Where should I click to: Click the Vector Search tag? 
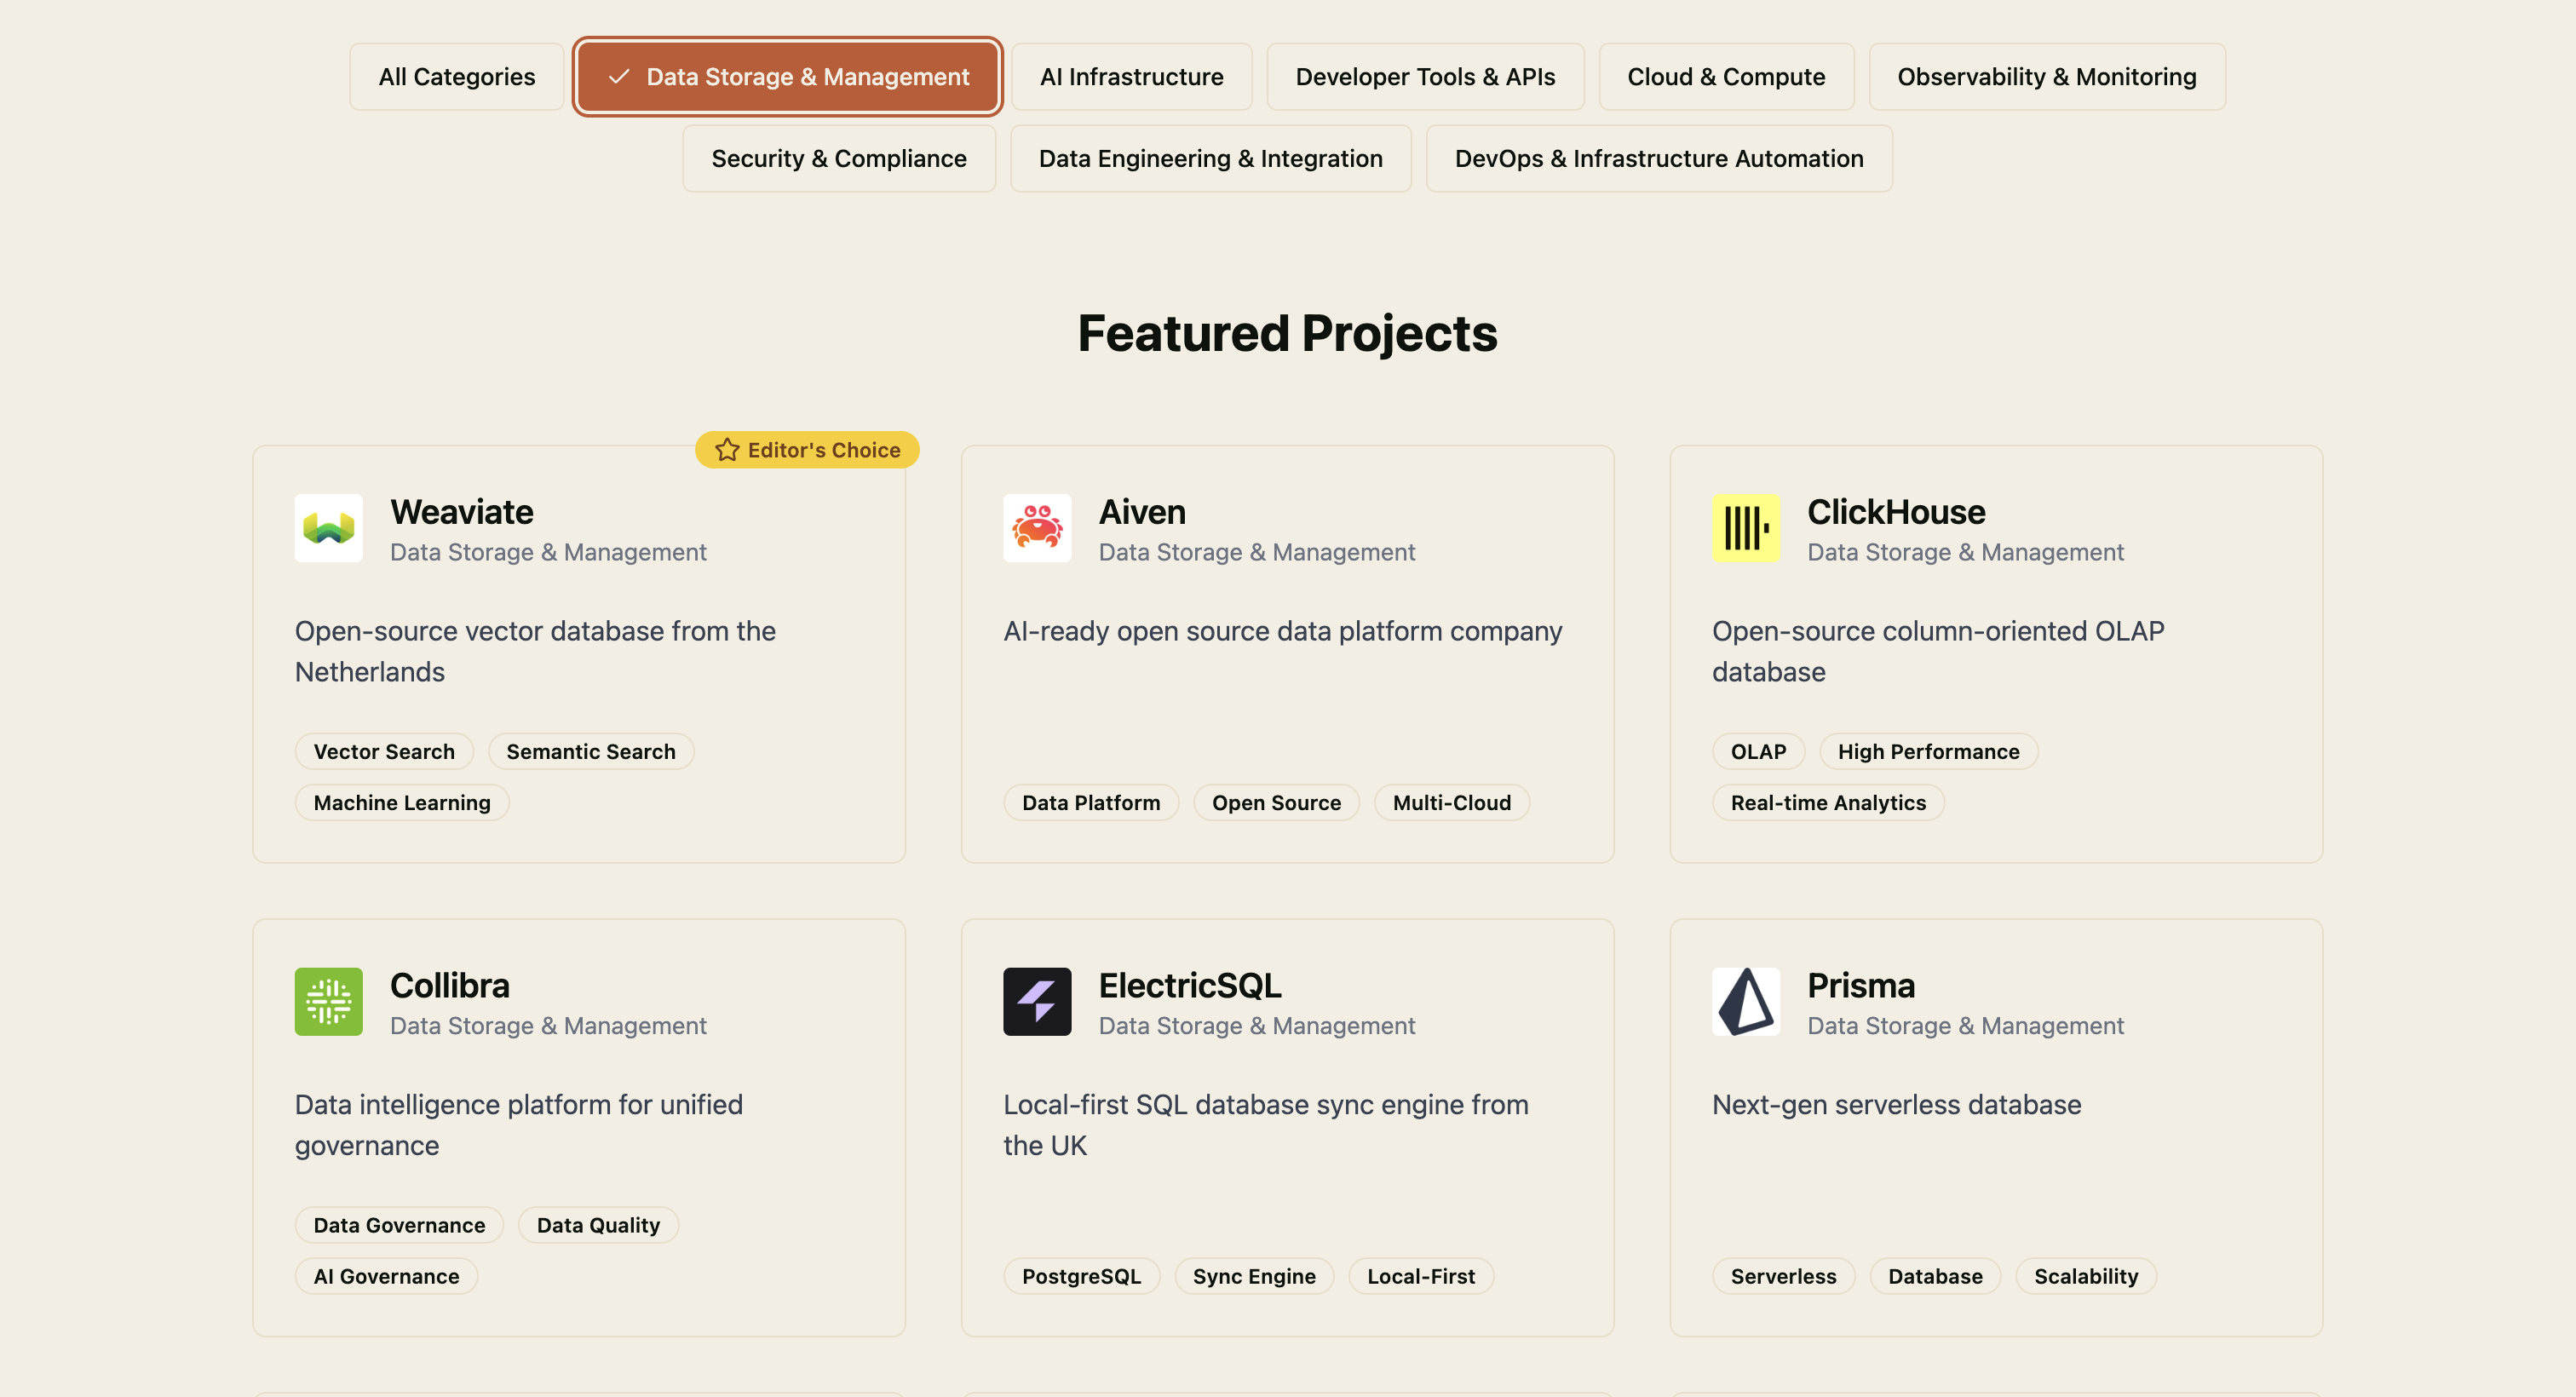(x=384, y=752)
